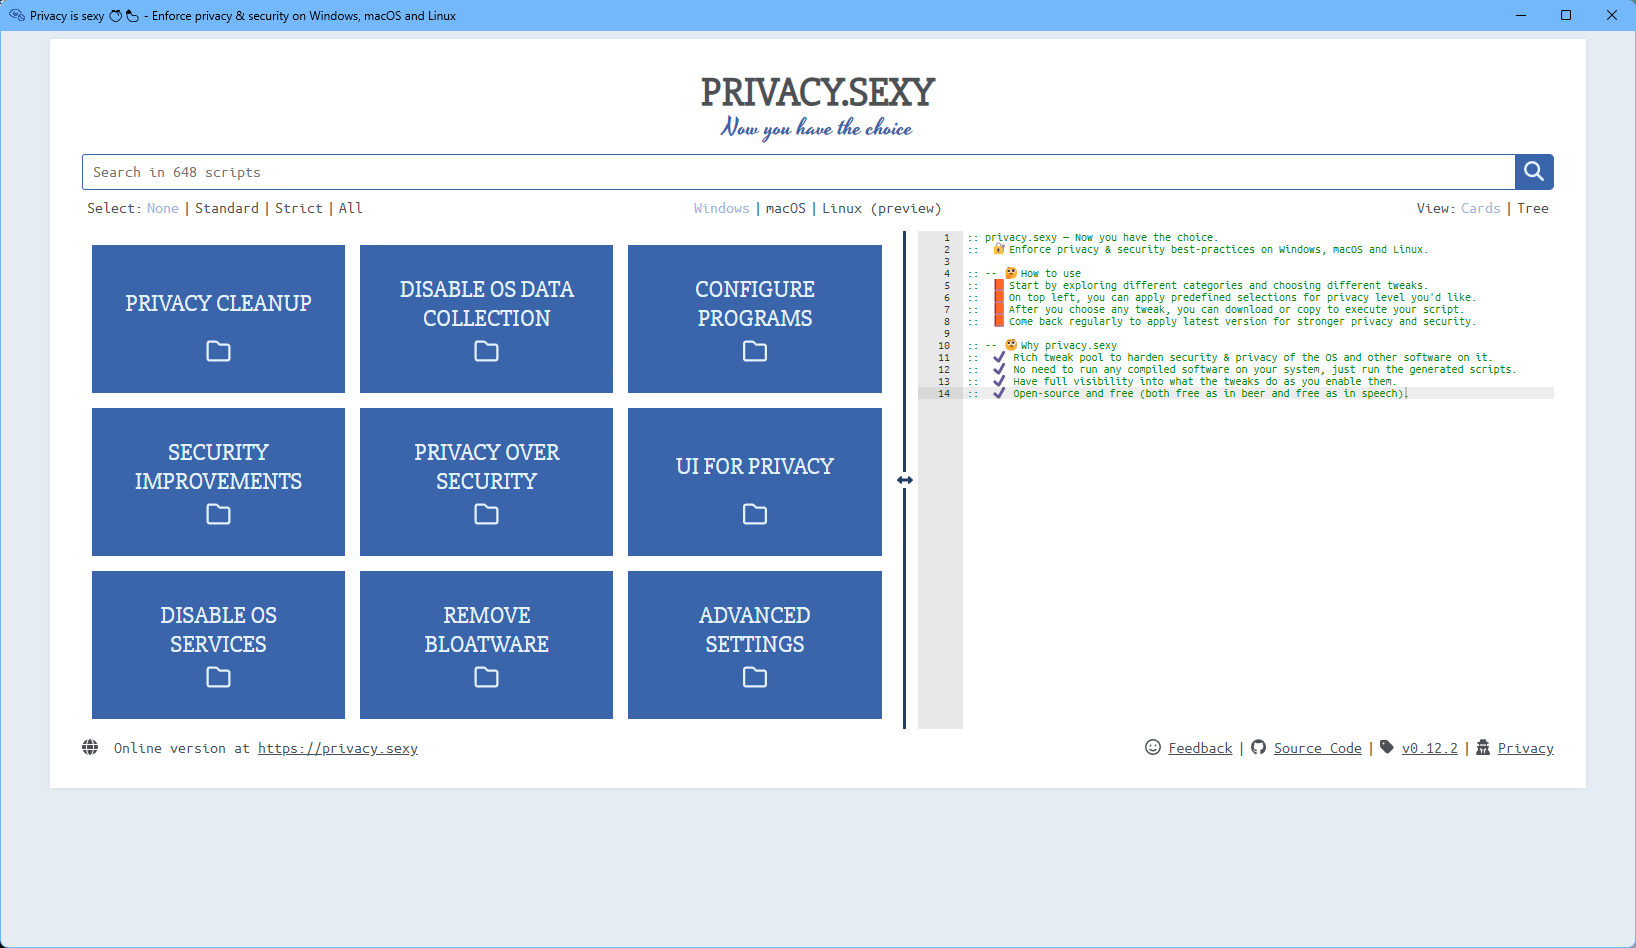The width and height of the screenshot is (1636, 948).
Task: Open the https://privacy.sexy link
Action: click(338, 748)
